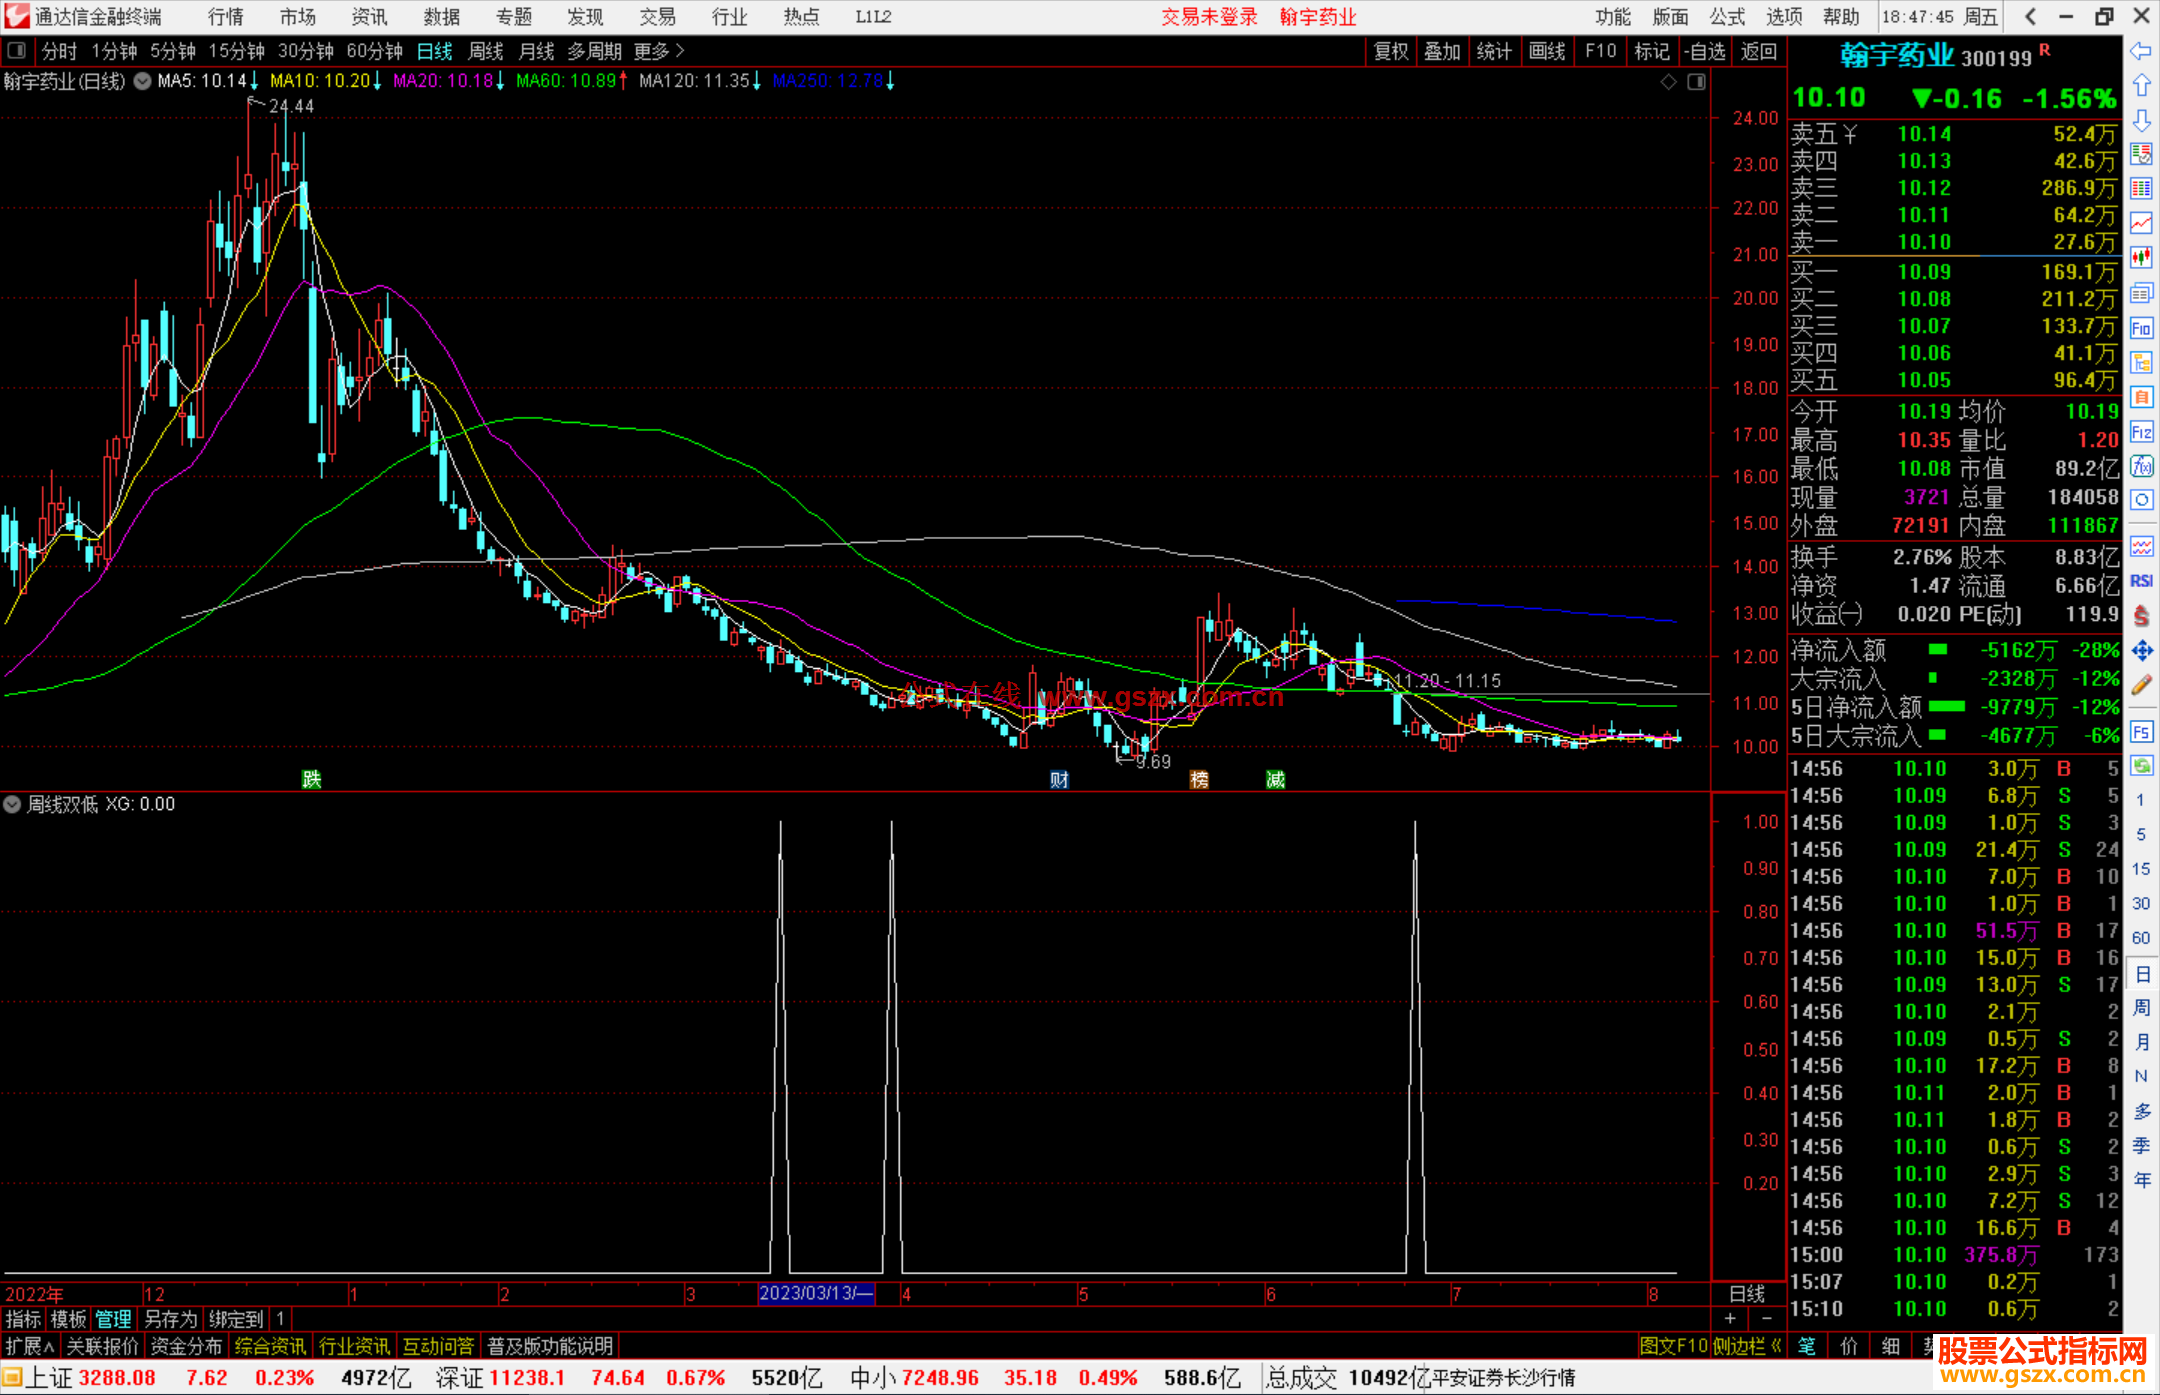The height and width of the screenshot is (1395, 2160).
Task: Click the plus zoom-in chart control
Action: tap(1730, 1319)
